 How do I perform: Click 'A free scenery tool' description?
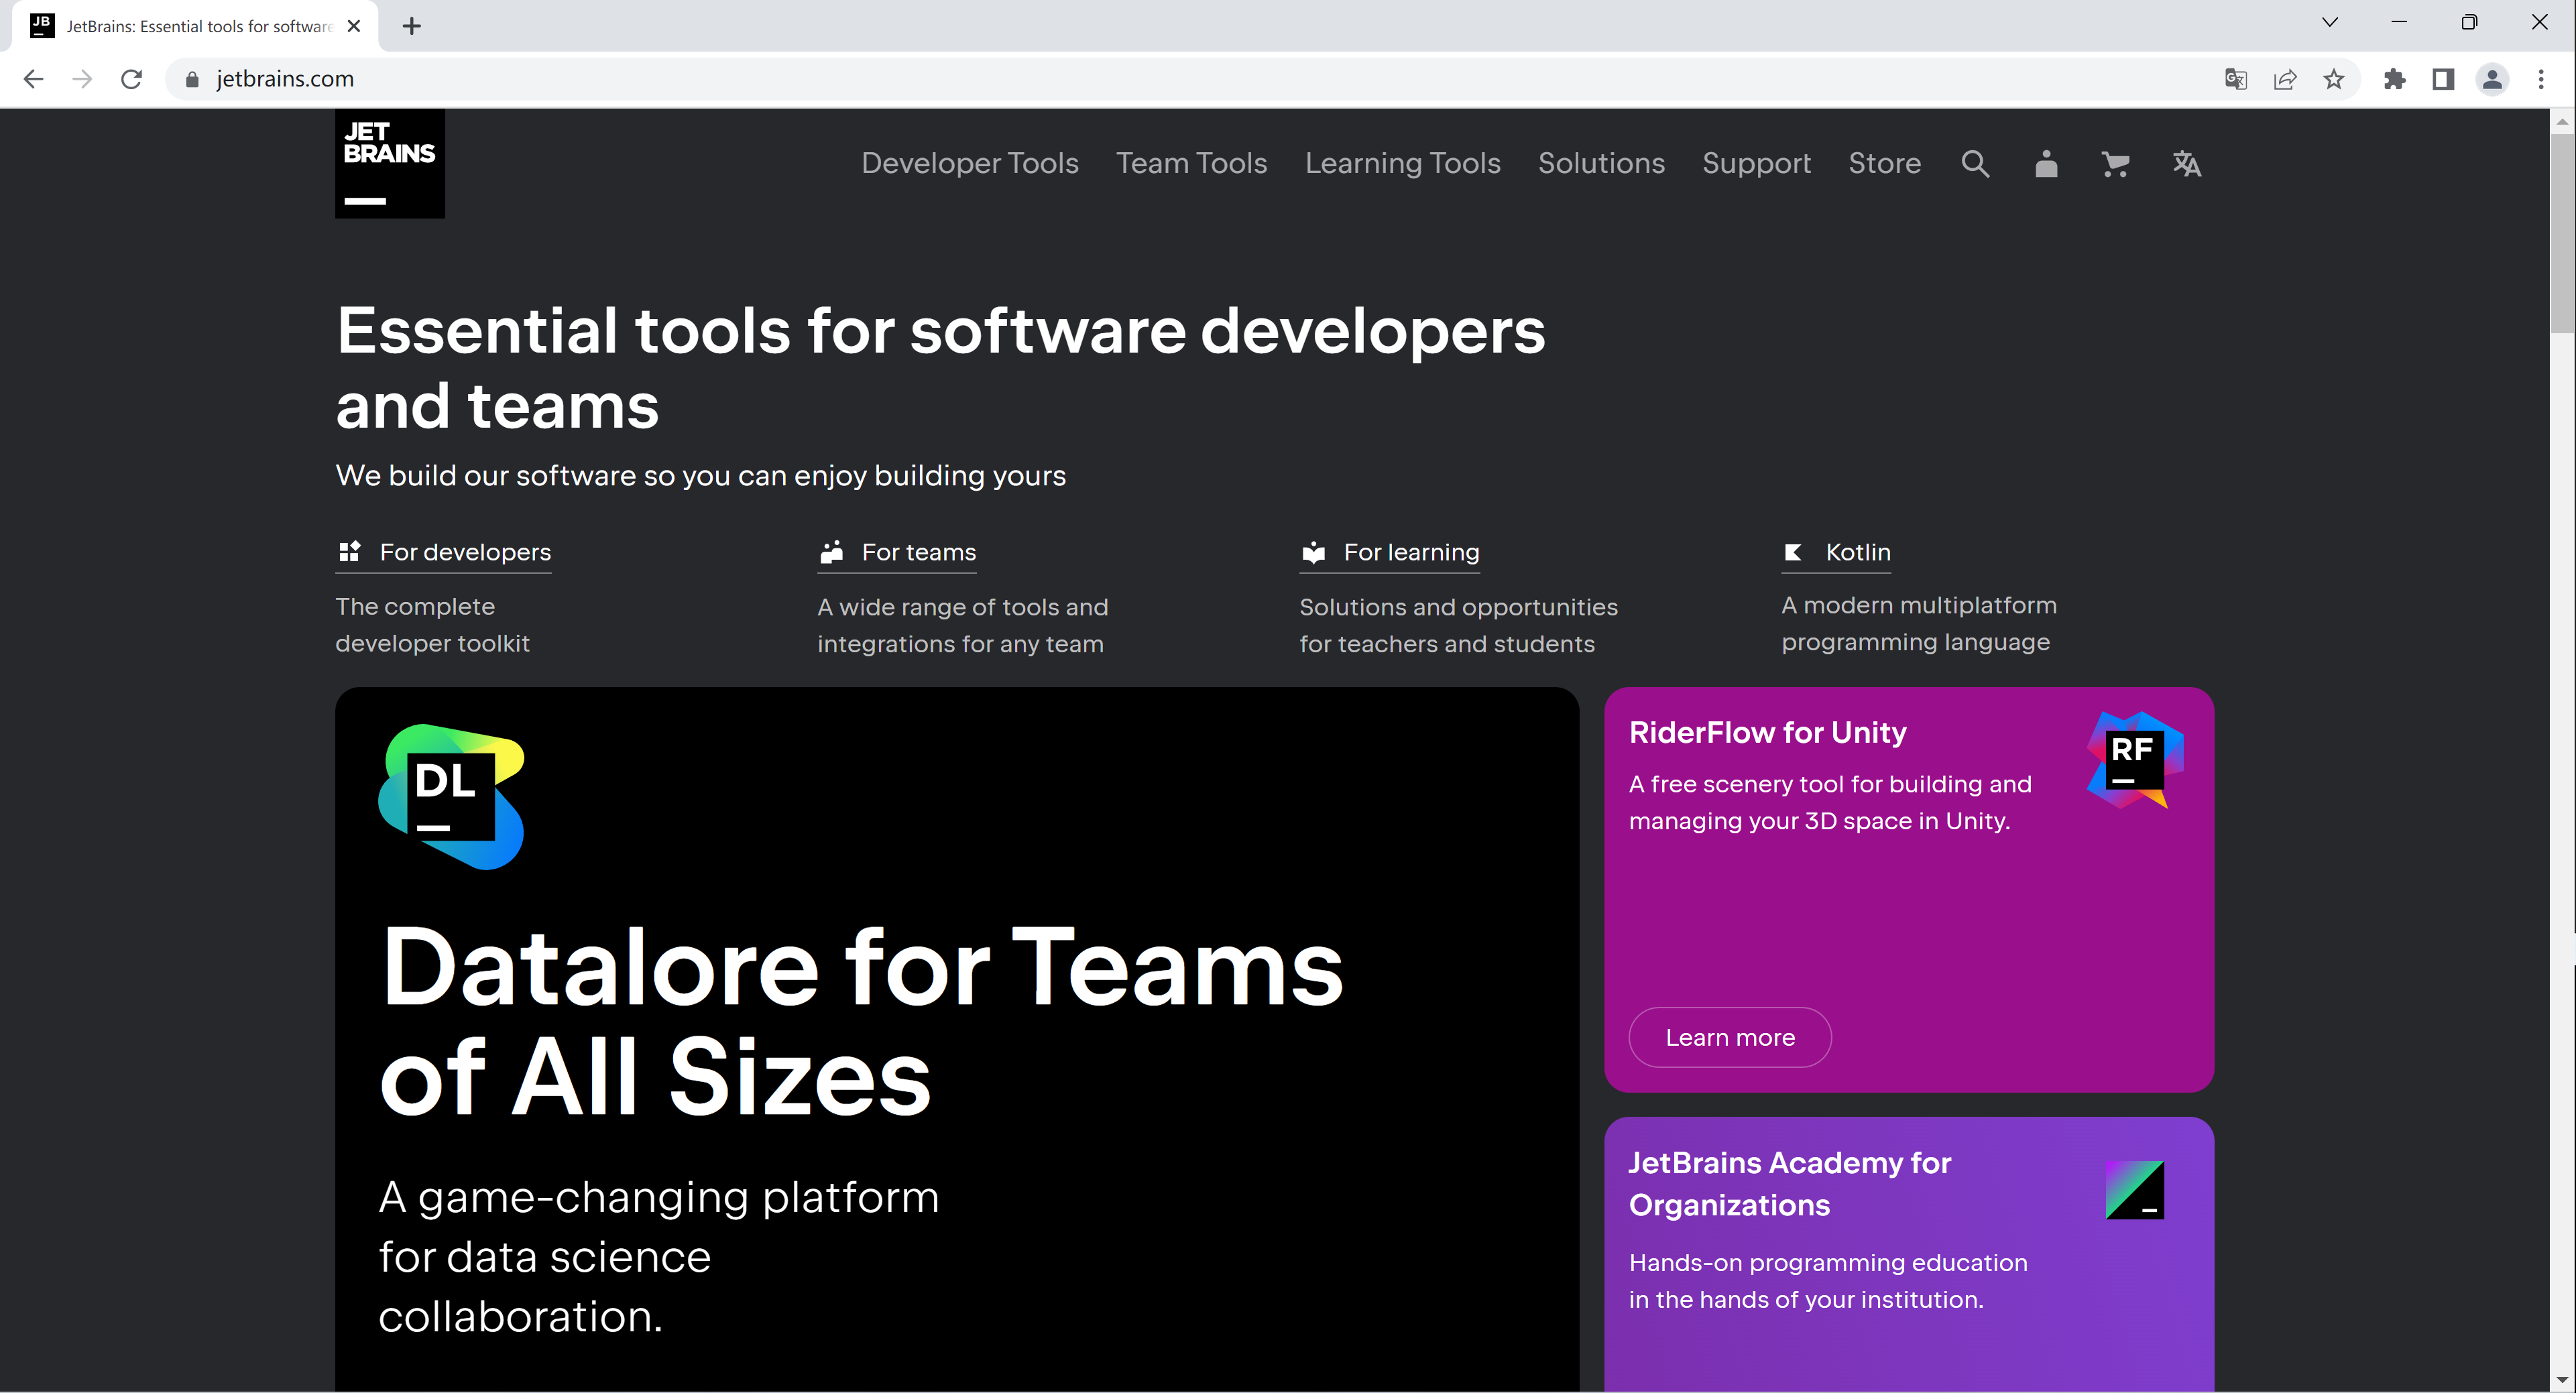coord(1830,802)
